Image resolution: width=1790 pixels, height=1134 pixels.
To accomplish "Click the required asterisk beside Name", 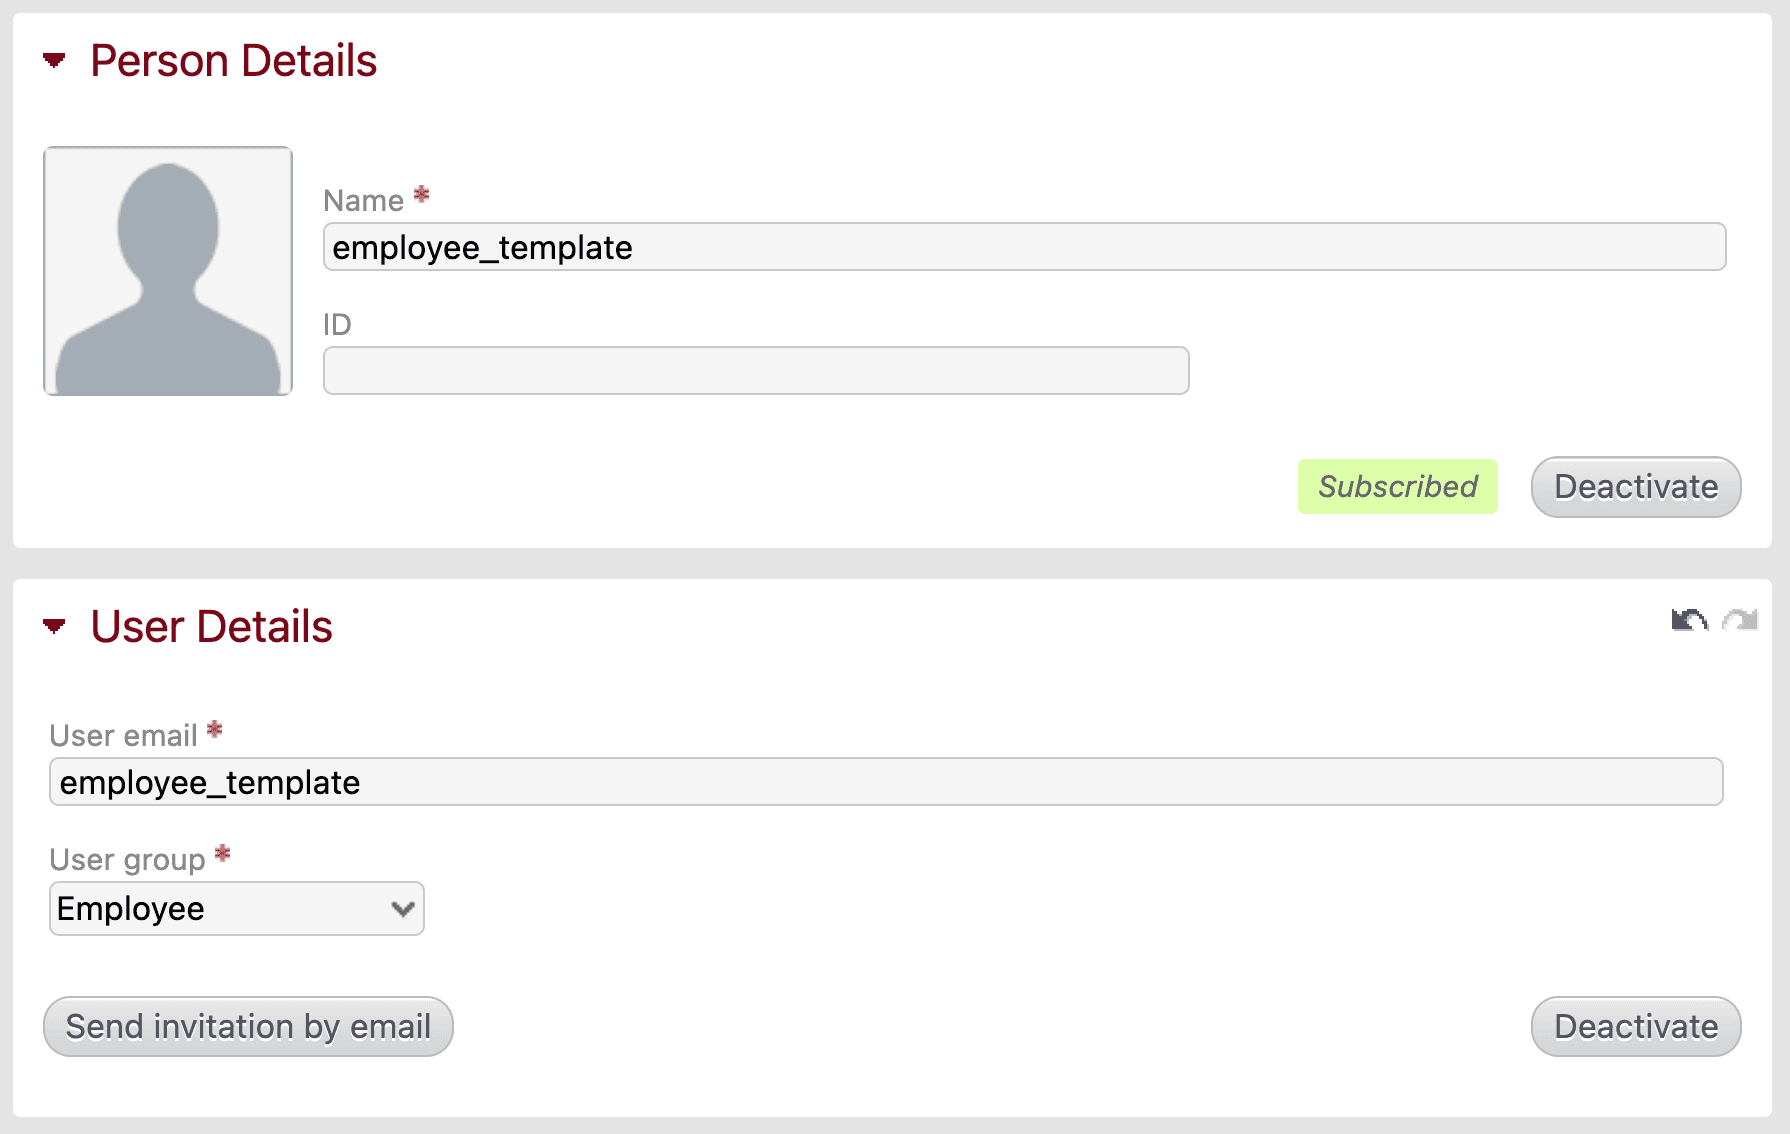I will tap(421, 194).
